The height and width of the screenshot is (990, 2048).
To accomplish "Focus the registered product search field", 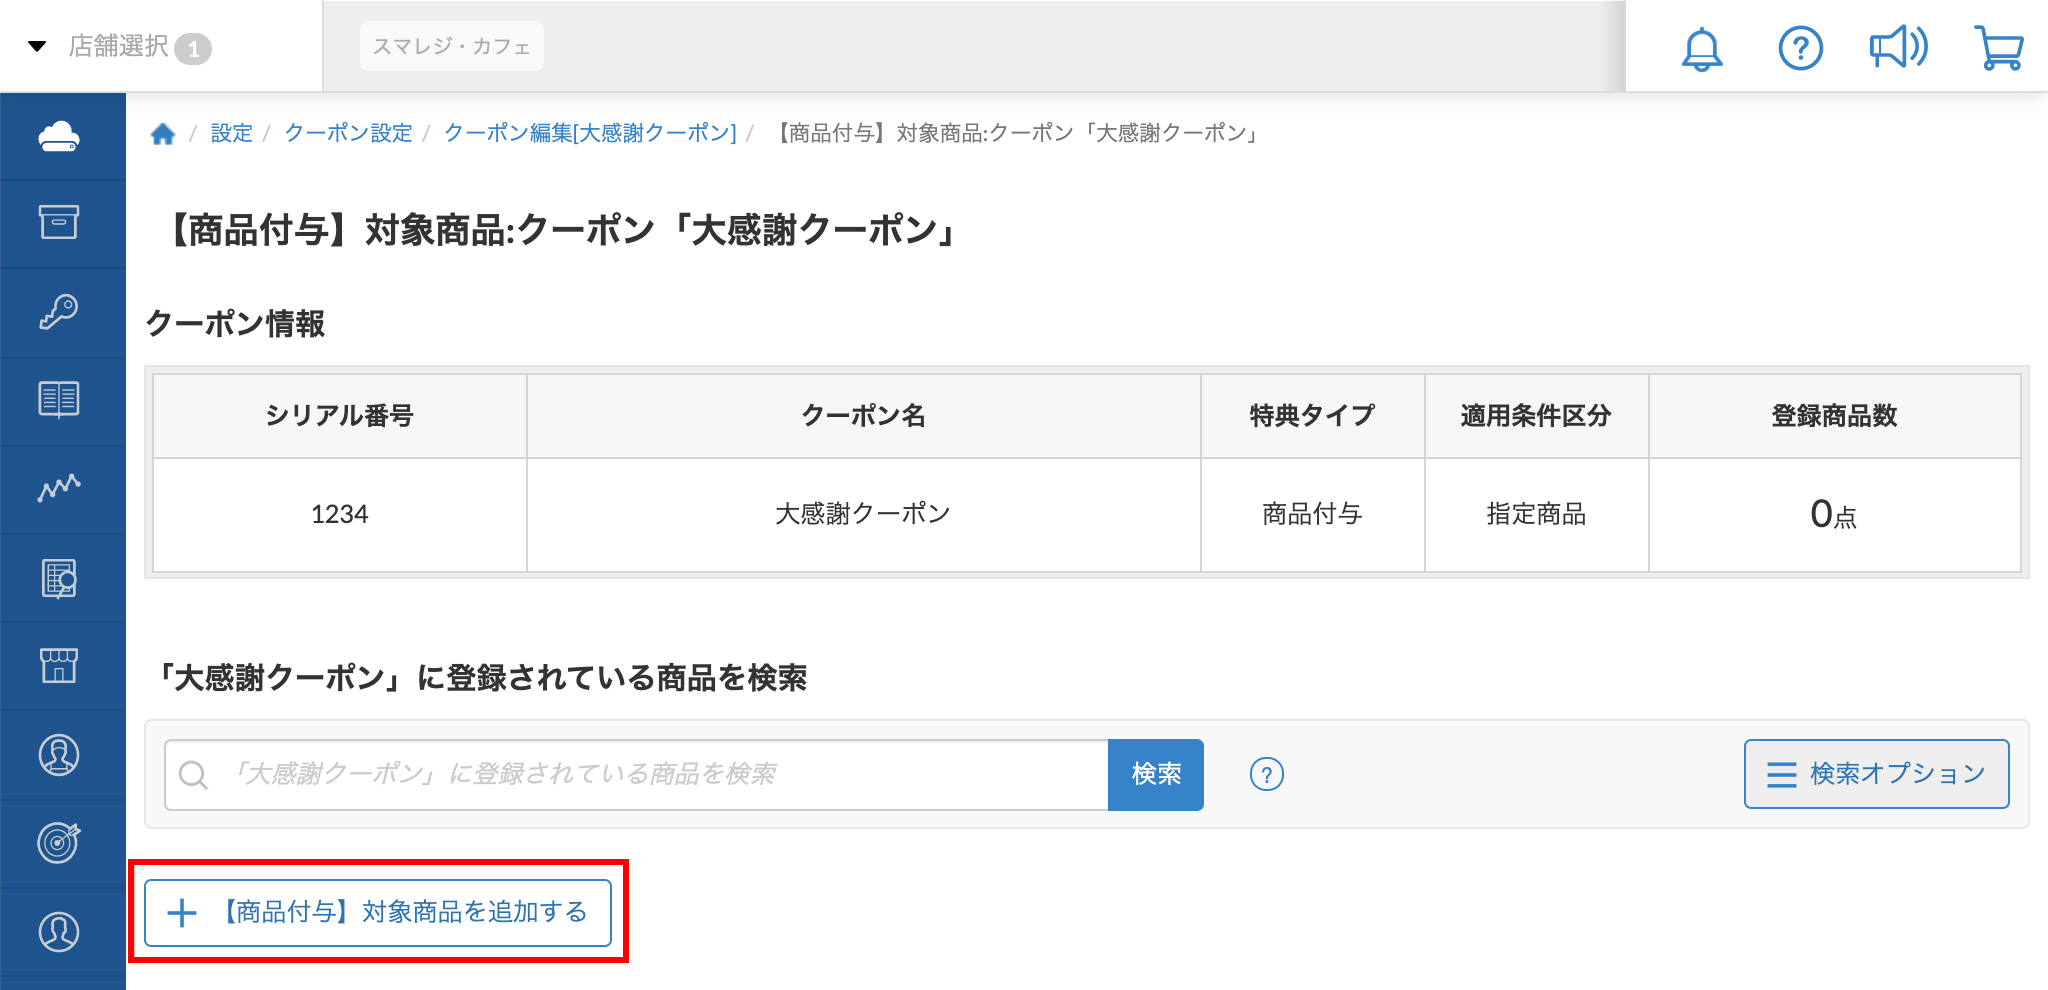I will point(637,775).
